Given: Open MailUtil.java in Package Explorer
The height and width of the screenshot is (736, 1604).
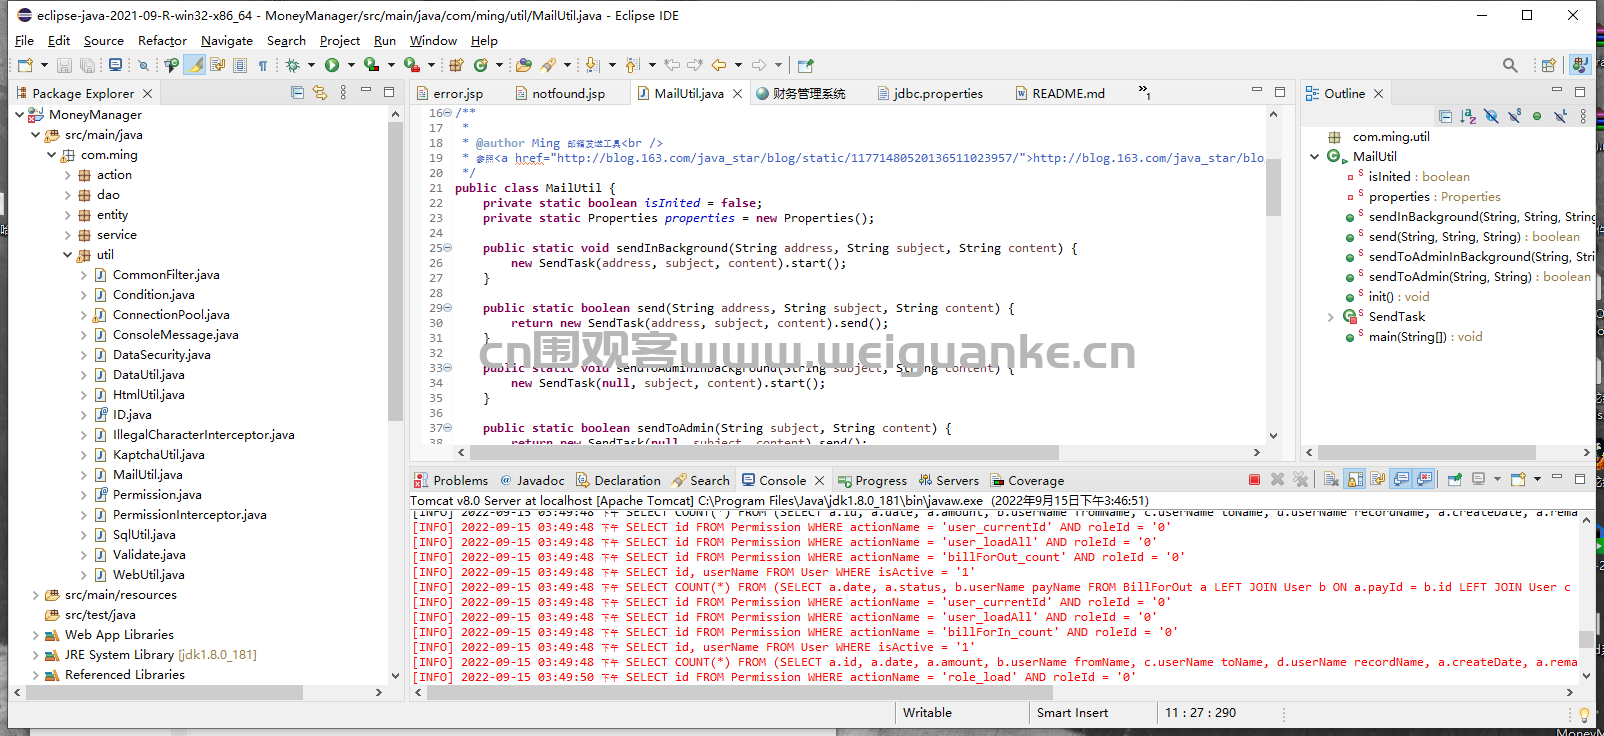Looking at the screenshot, I should [x=147, y=475].
